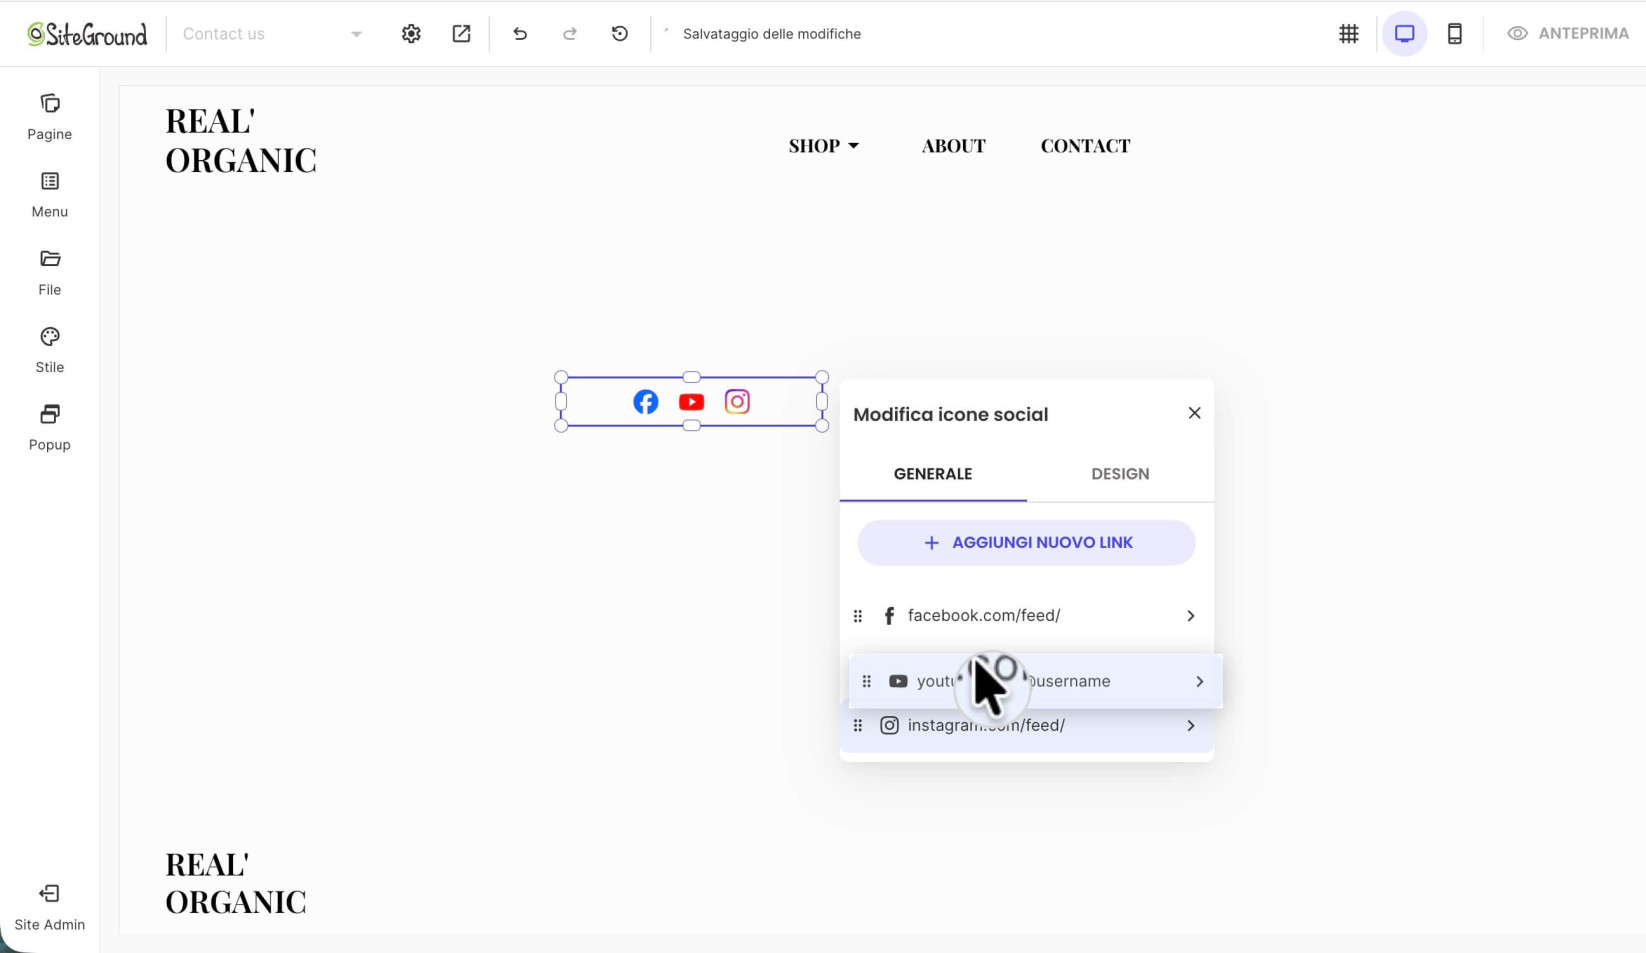Expand the youtube link entry chevron

(x=1200, y=682)
